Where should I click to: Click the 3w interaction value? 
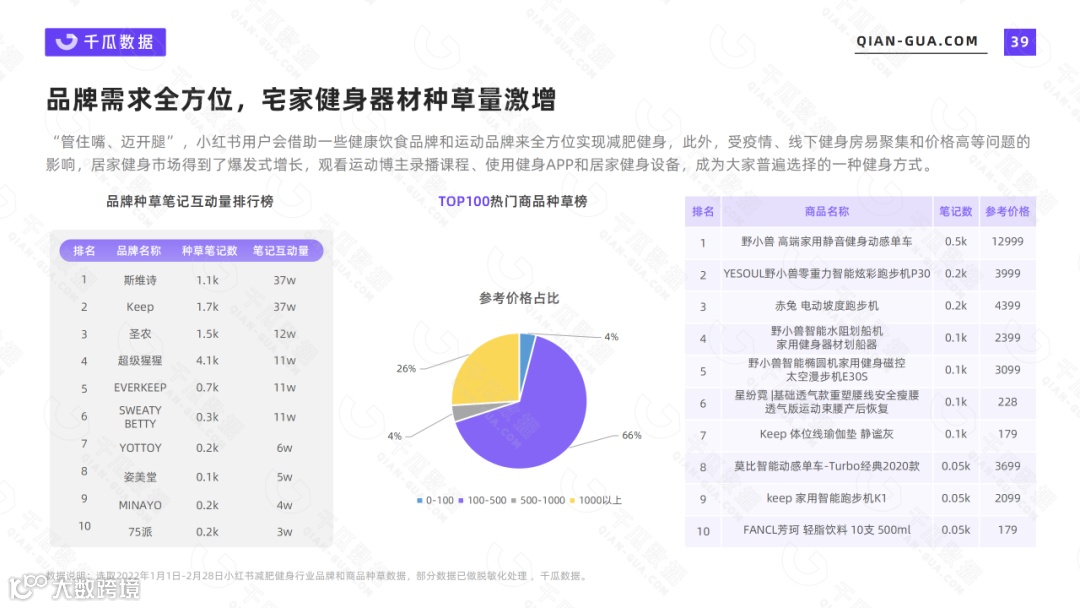(284, 532)
